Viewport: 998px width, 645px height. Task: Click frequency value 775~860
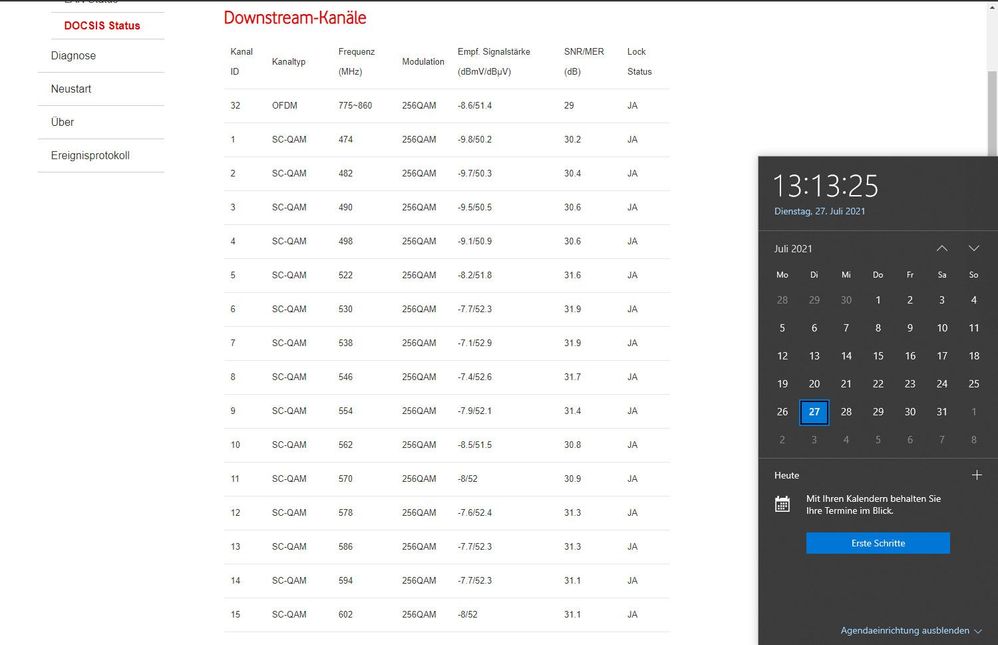(355, 106)
